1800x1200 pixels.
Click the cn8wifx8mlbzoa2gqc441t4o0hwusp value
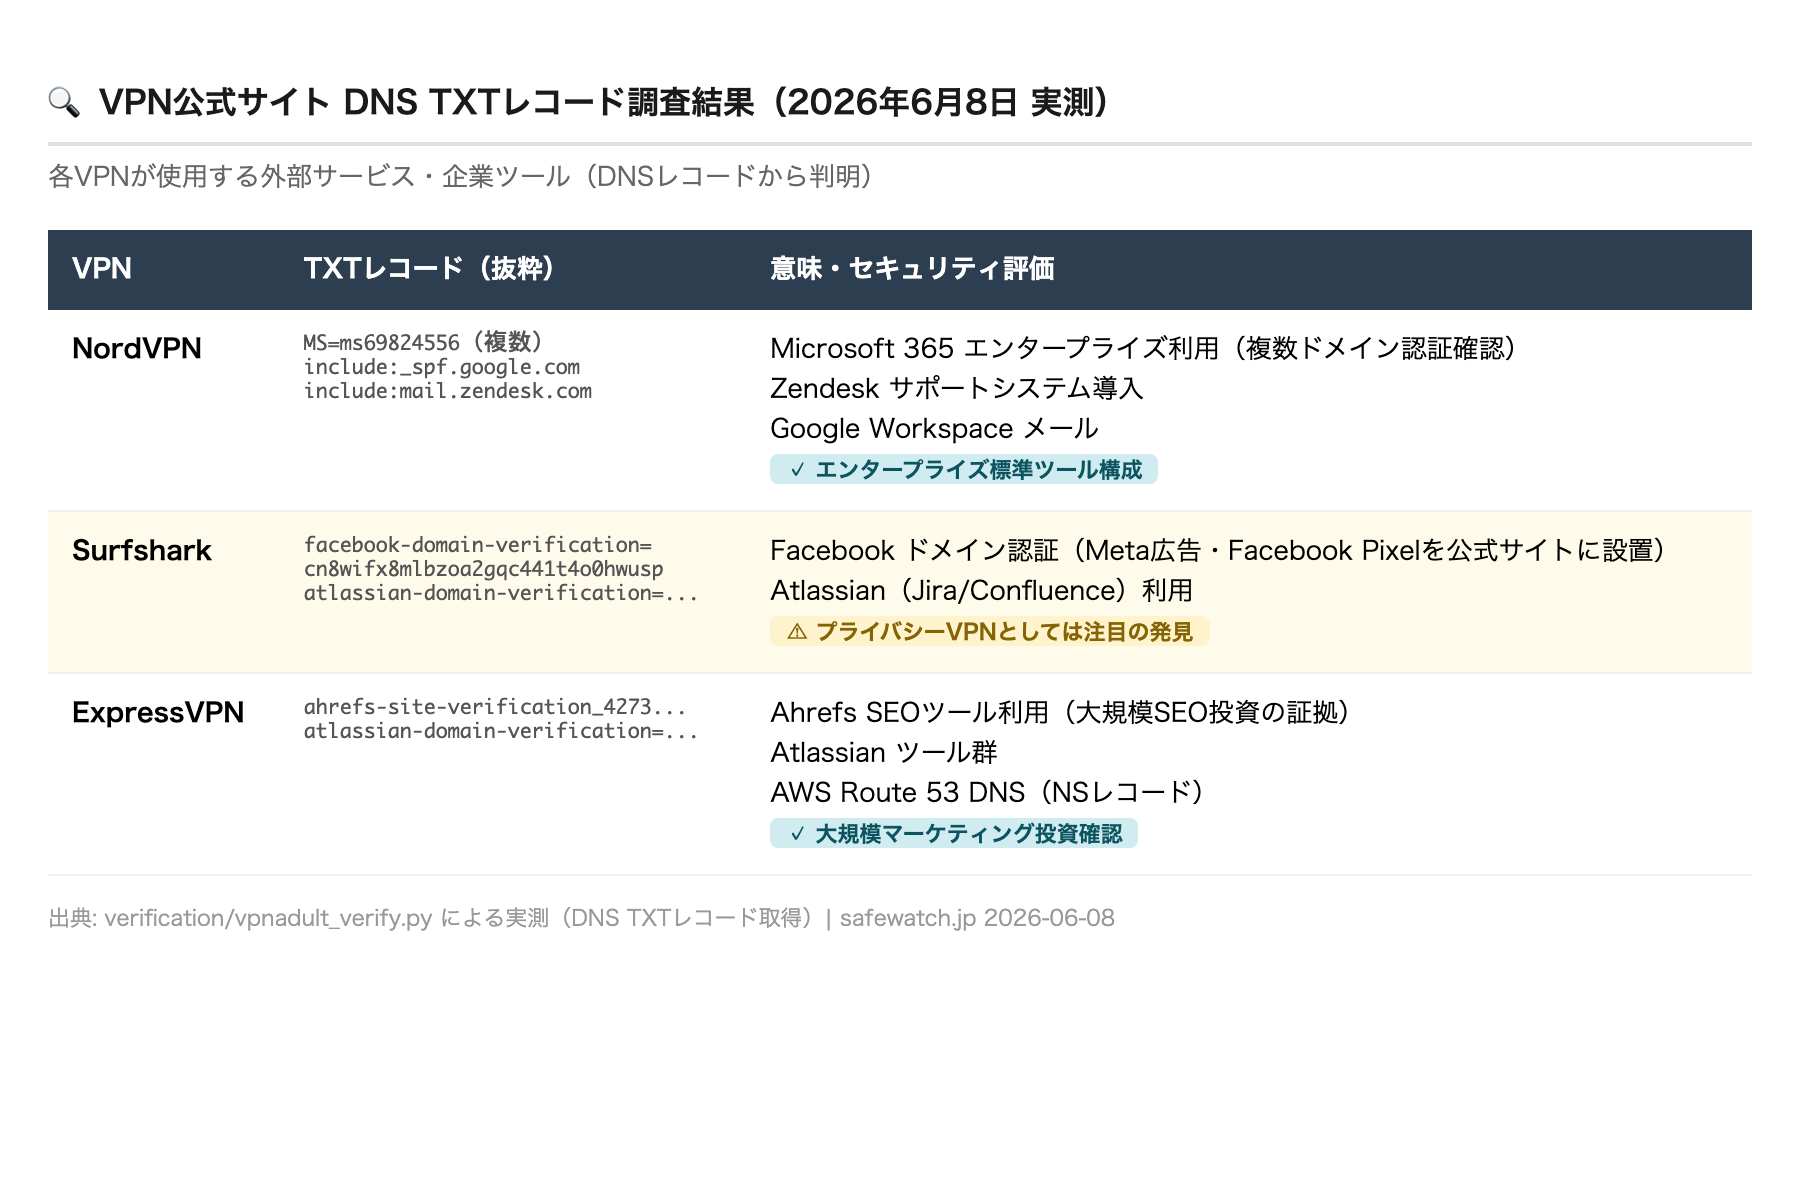484,569
